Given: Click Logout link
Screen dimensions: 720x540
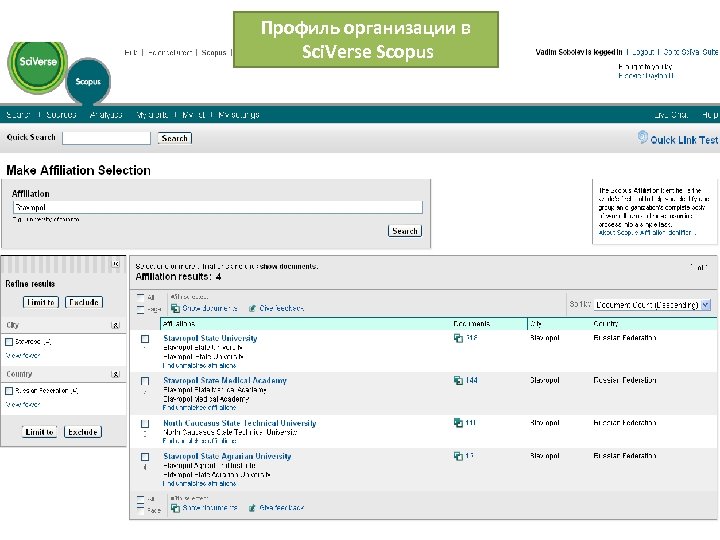Looking at the screenshot, I should coord(643,52).
